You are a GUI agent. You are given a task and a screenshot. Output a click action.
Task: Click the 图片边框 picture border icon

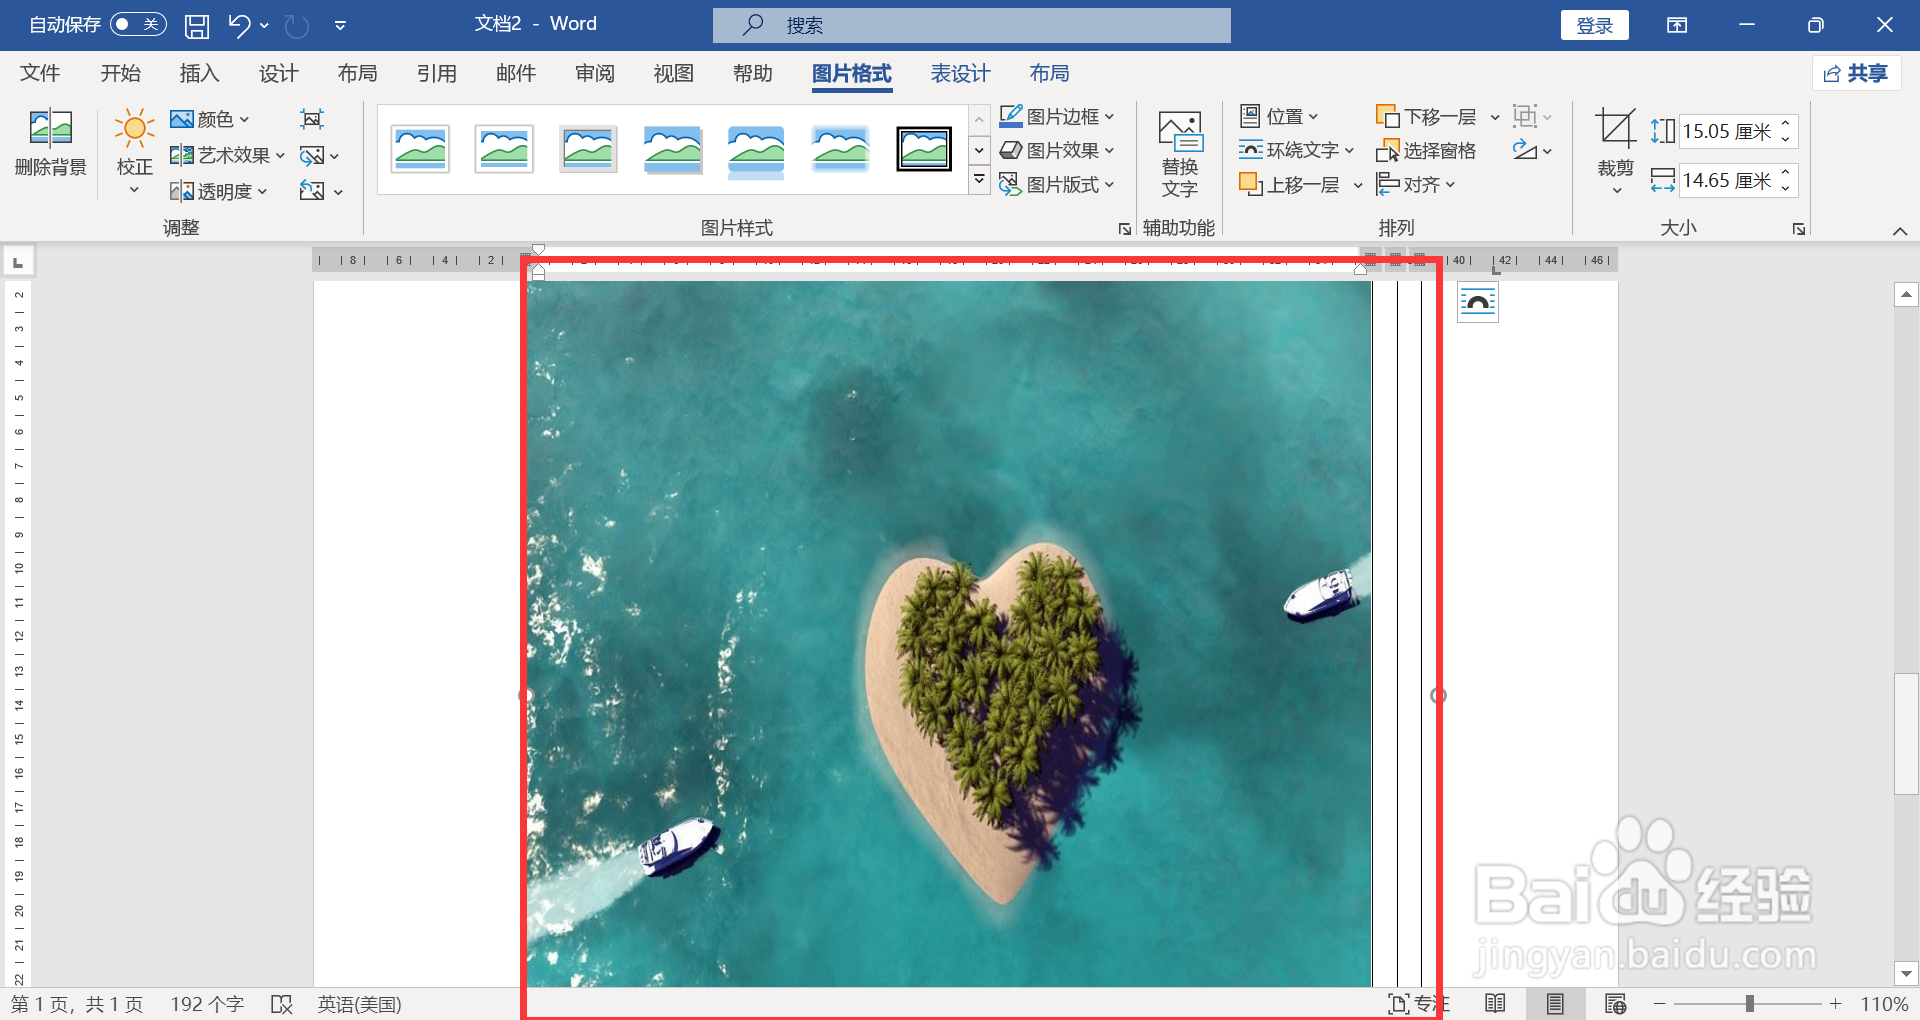click(1011, 115)
